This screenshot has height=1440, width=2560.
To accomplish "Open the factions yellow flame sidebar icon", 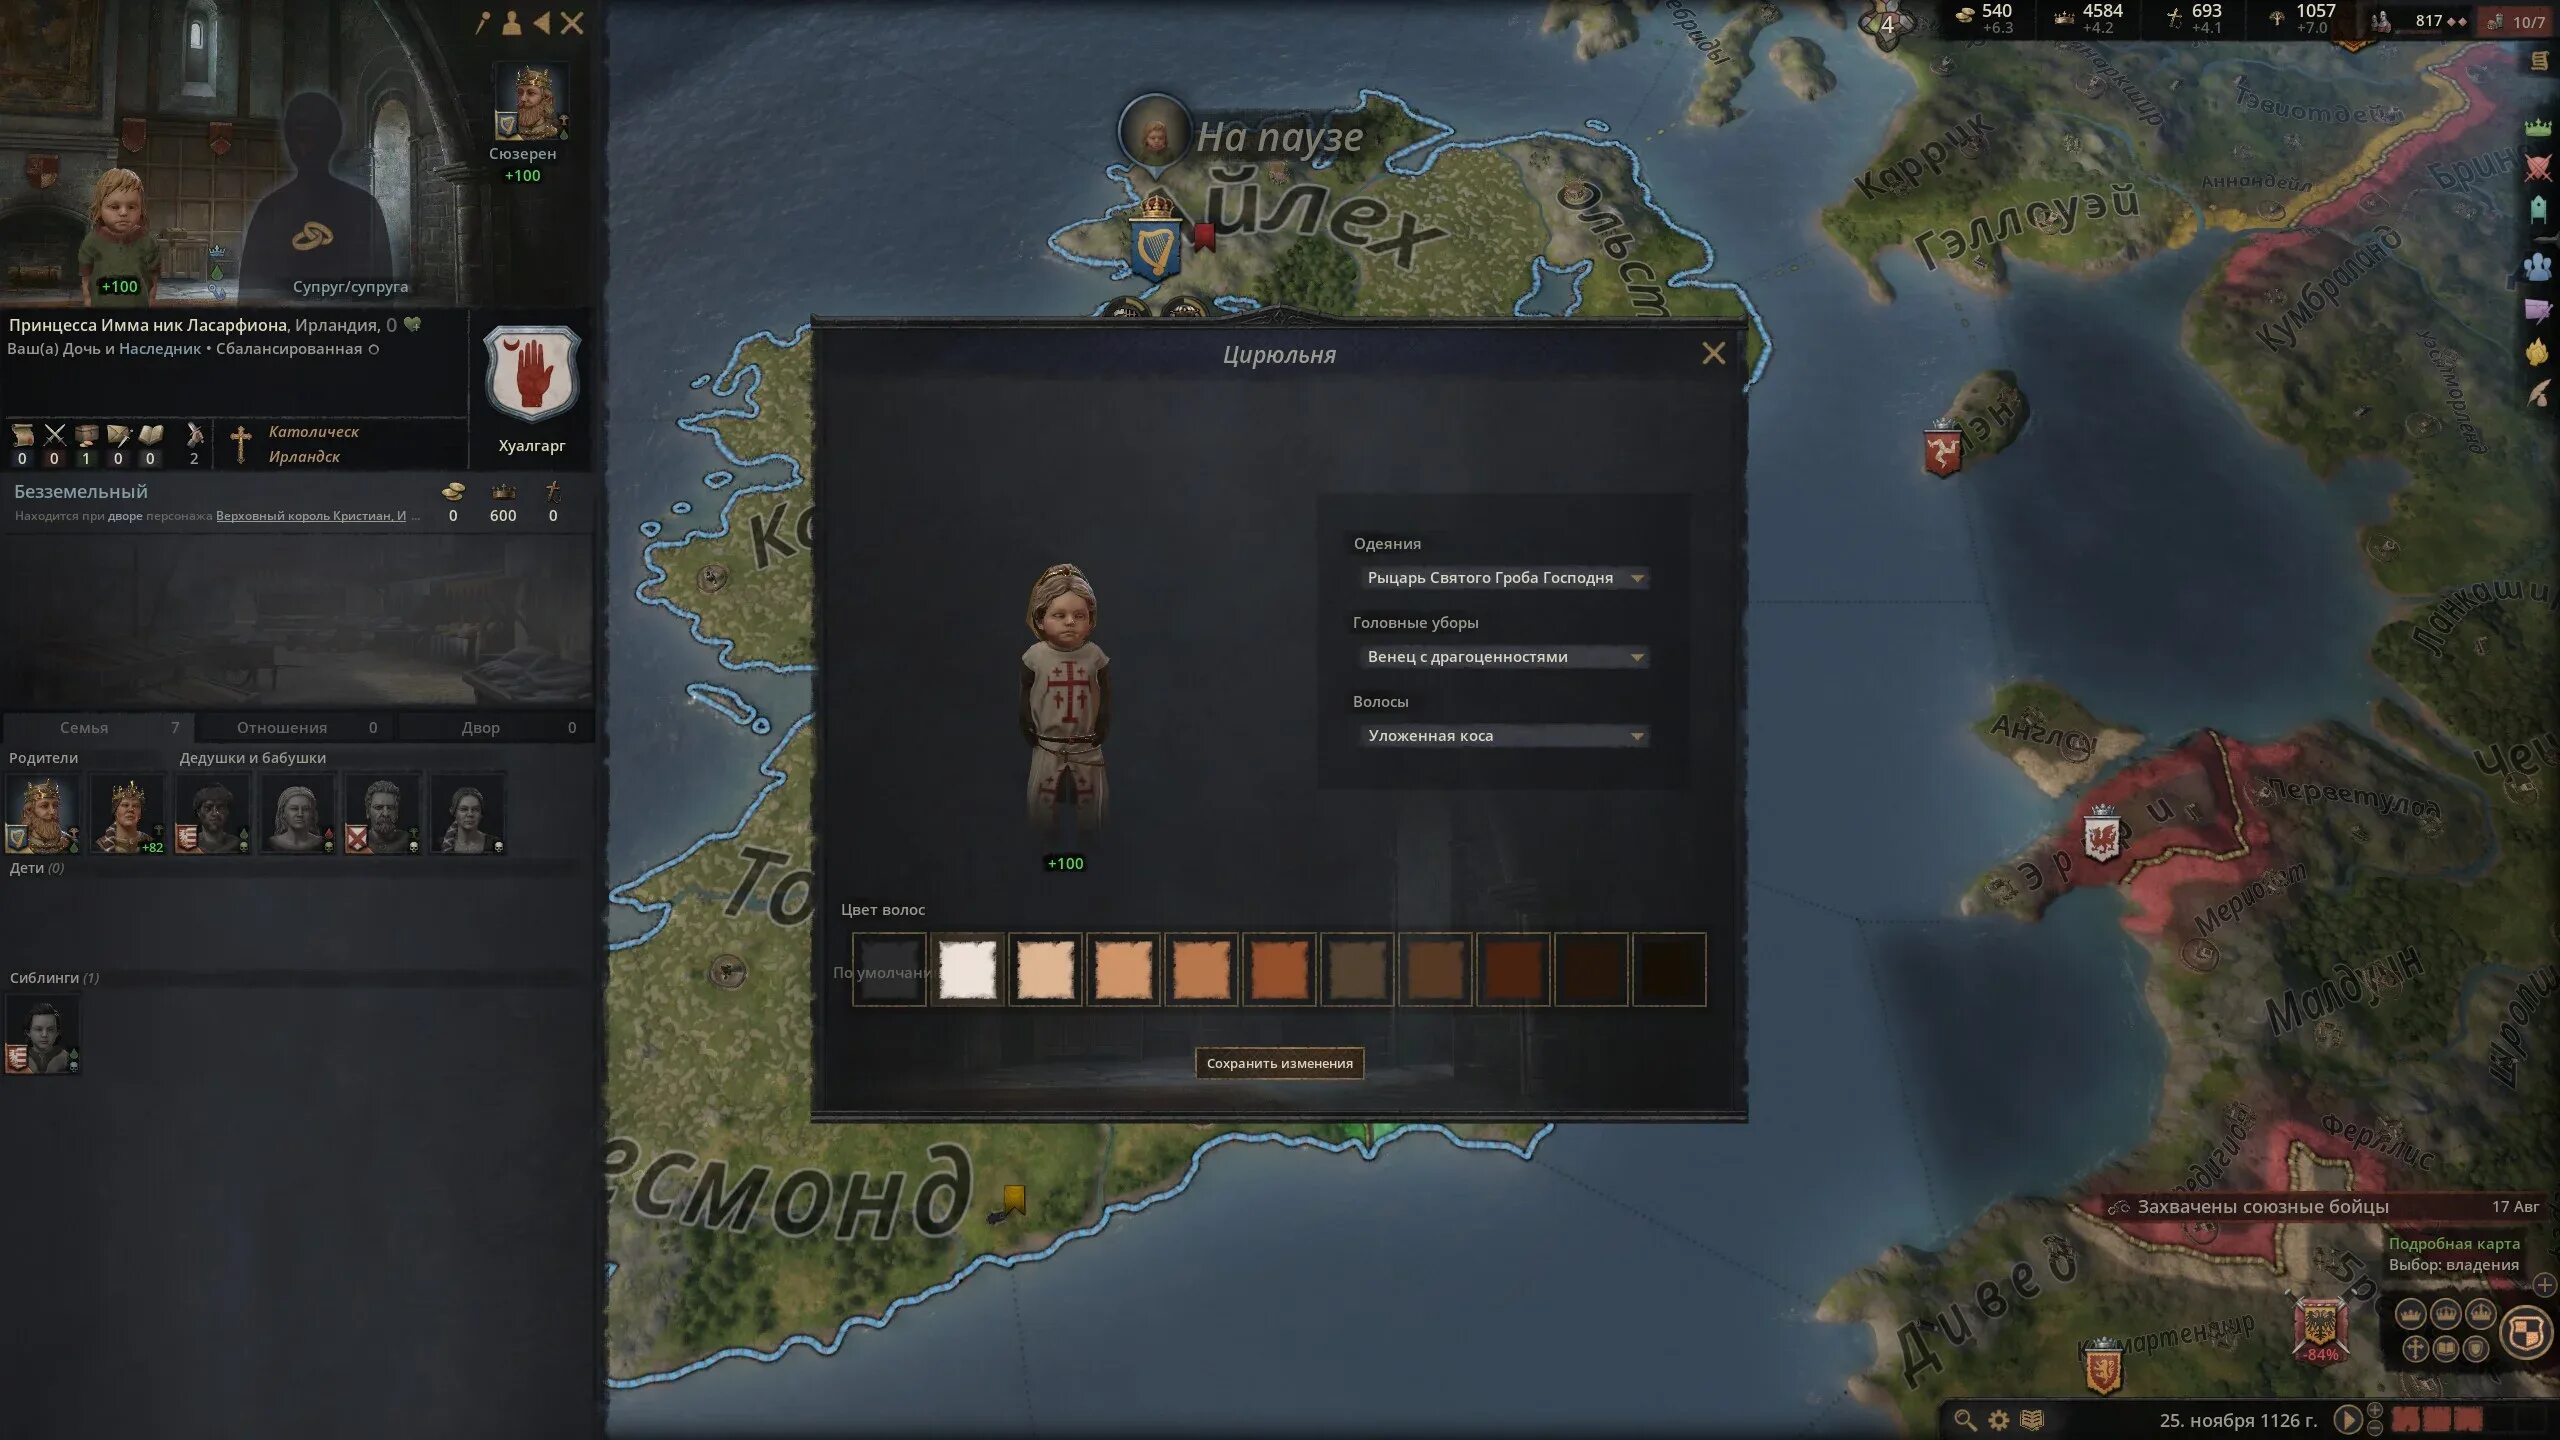I will tap(2537, 353).
